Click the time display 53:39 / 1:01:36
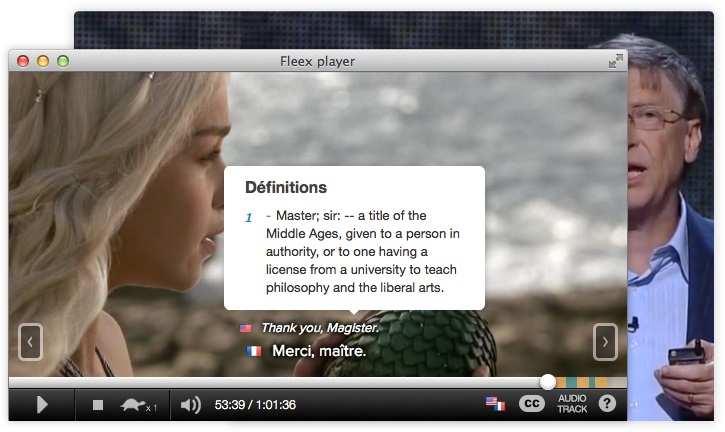Image resolution: width=725 pixels, height=432 pixels. (255, 405)
